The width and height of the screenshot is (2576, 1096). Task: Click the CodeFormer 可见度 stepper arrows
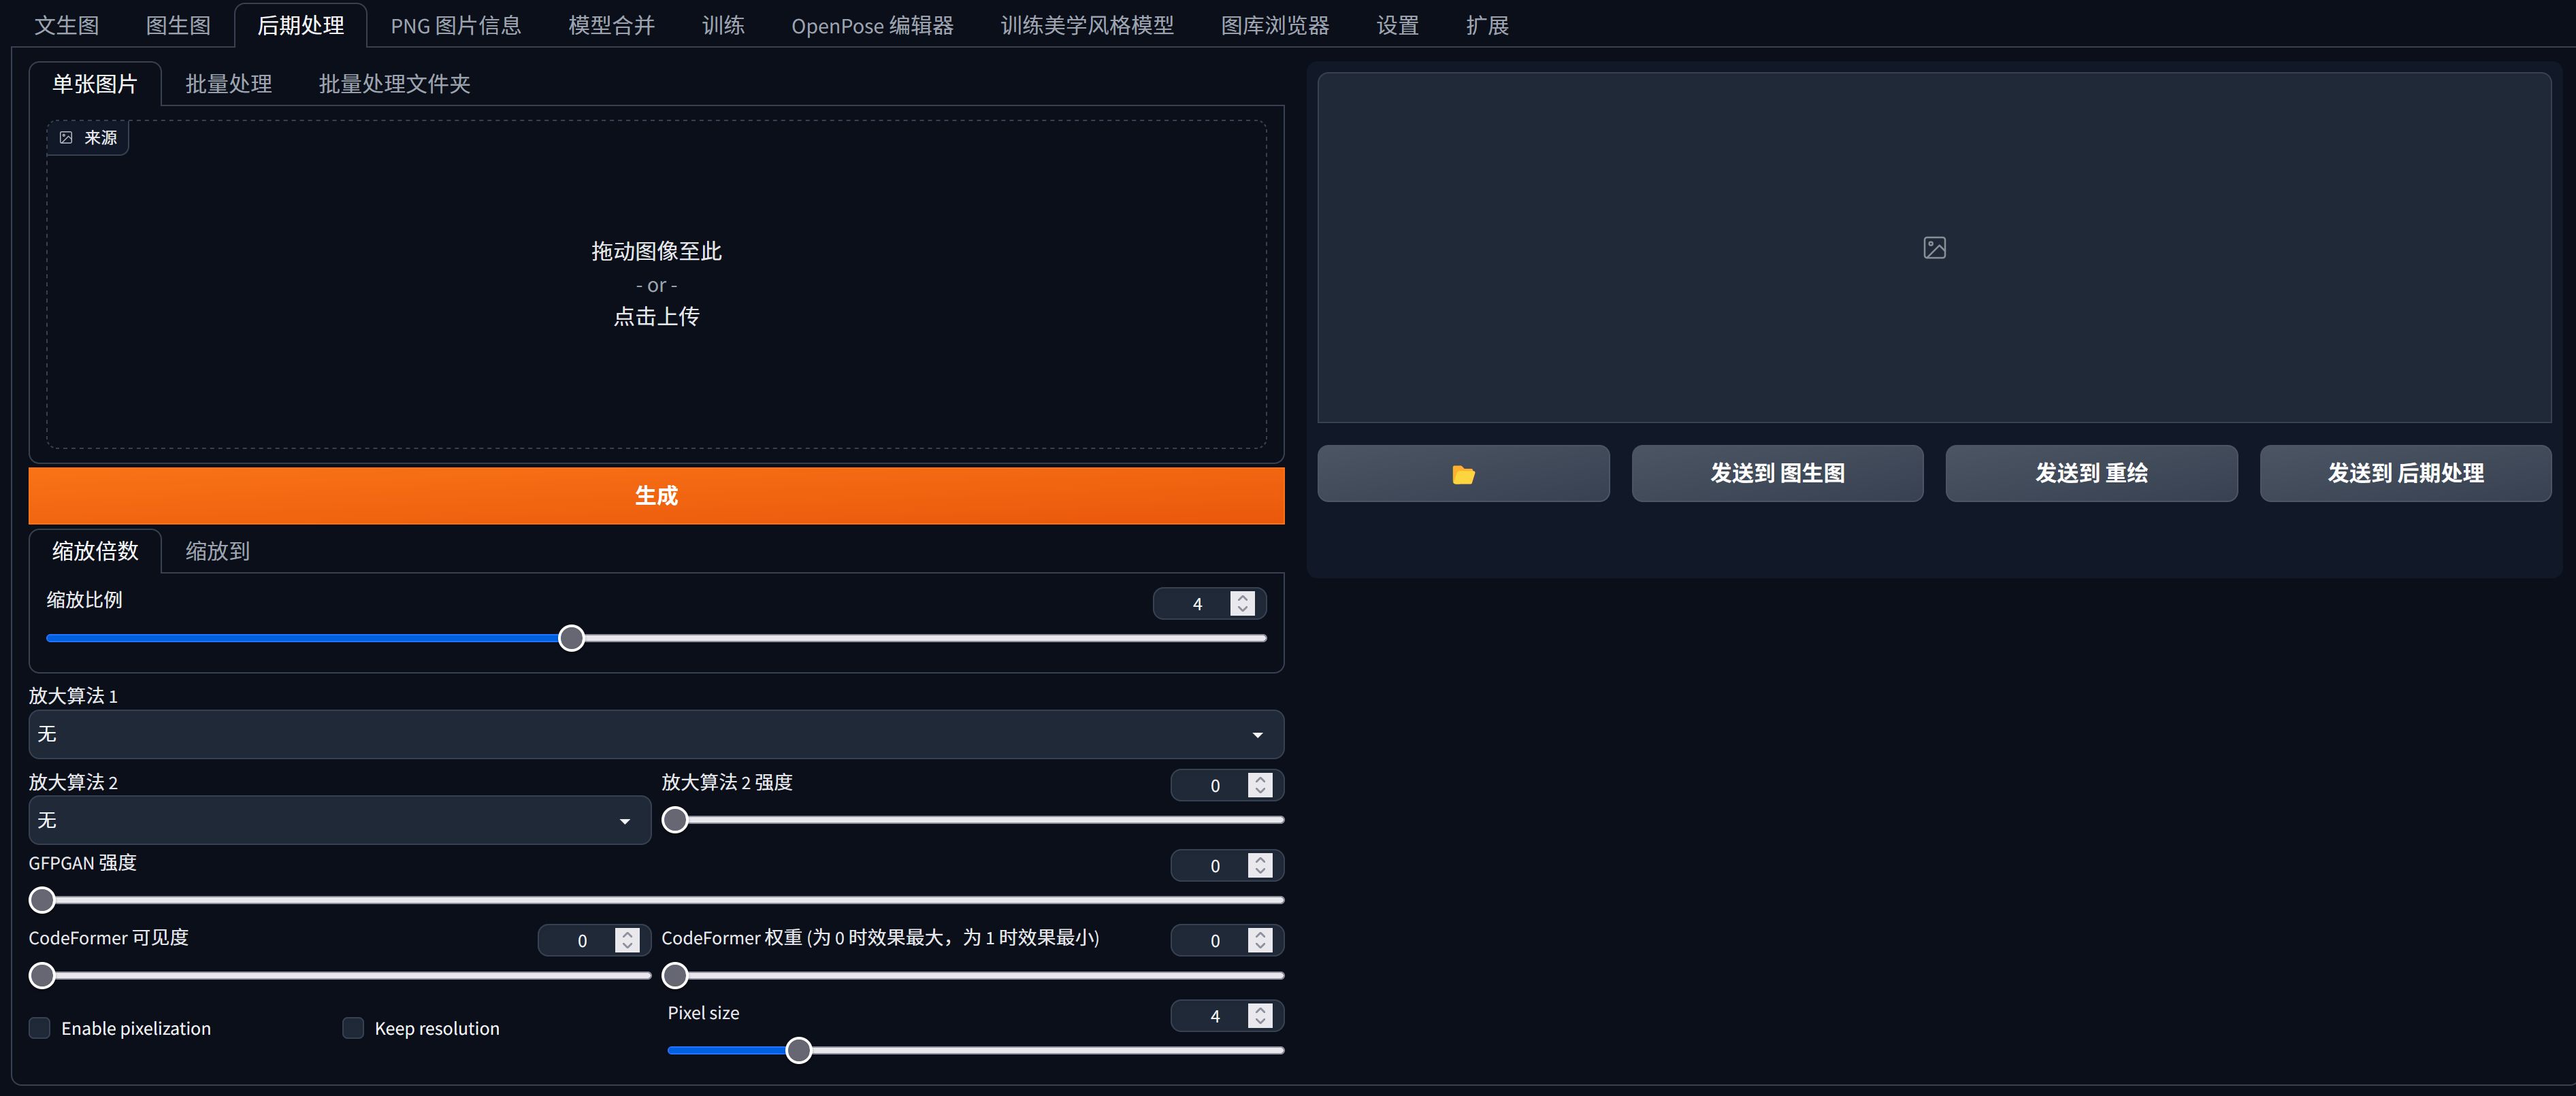coord(628,941)
